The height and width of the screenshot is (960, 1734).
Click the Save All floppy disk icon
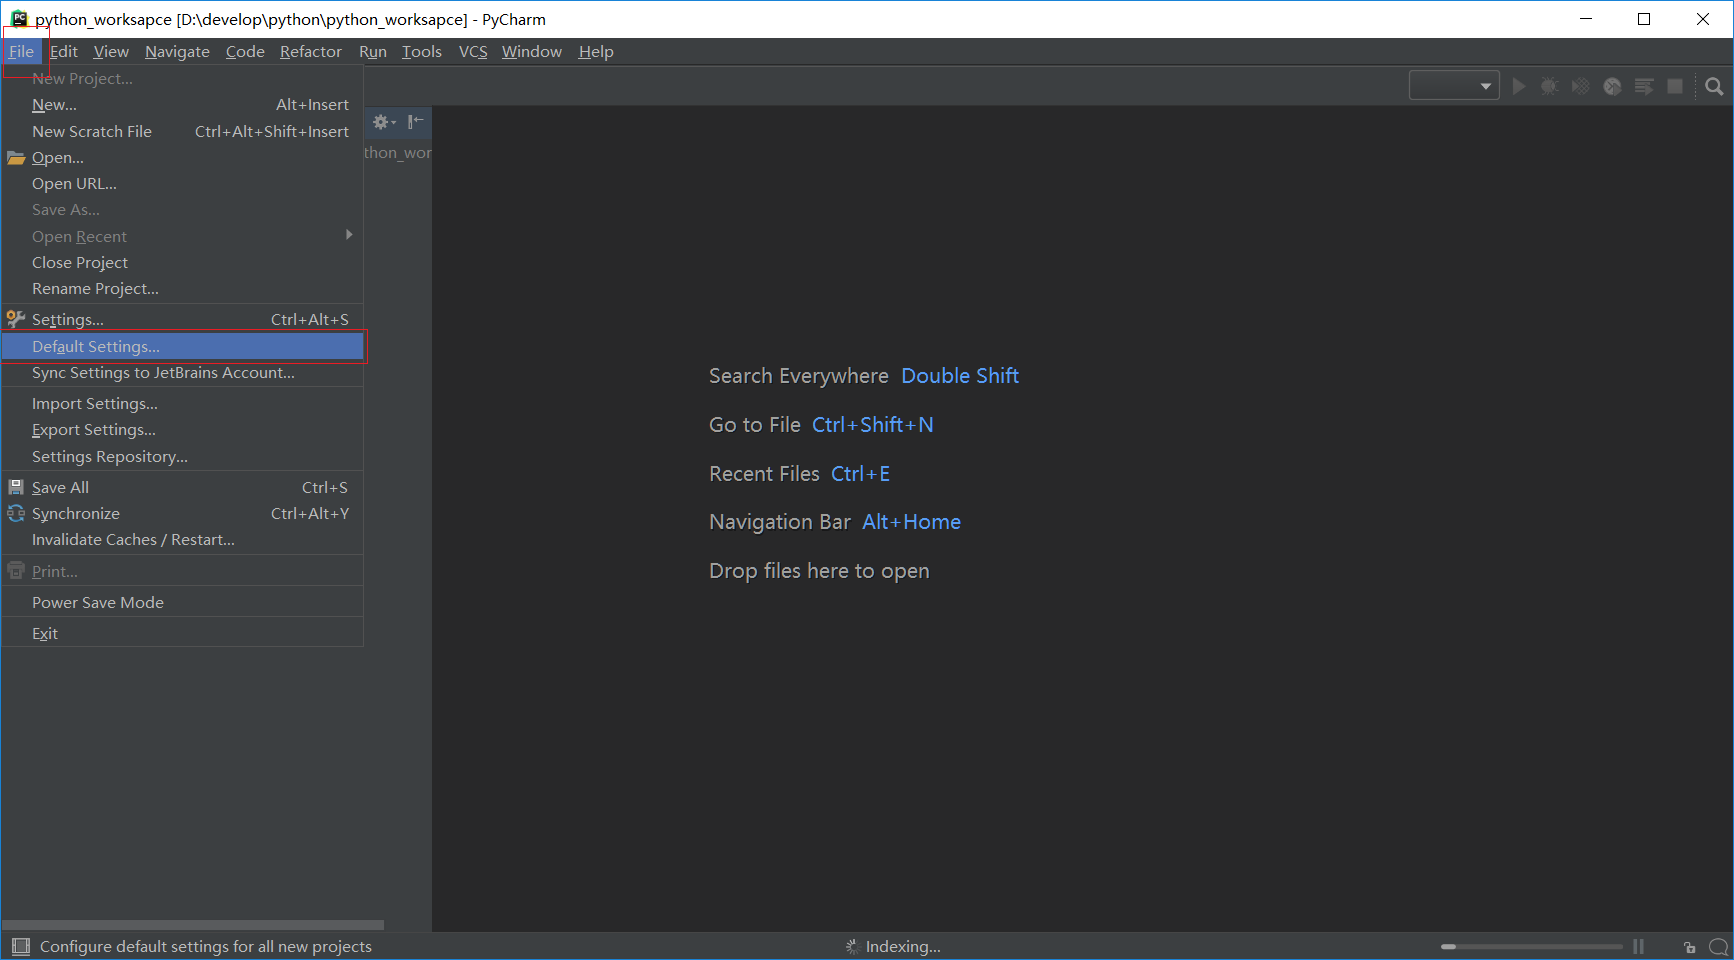pyautogui.click(x=16, y=487)
